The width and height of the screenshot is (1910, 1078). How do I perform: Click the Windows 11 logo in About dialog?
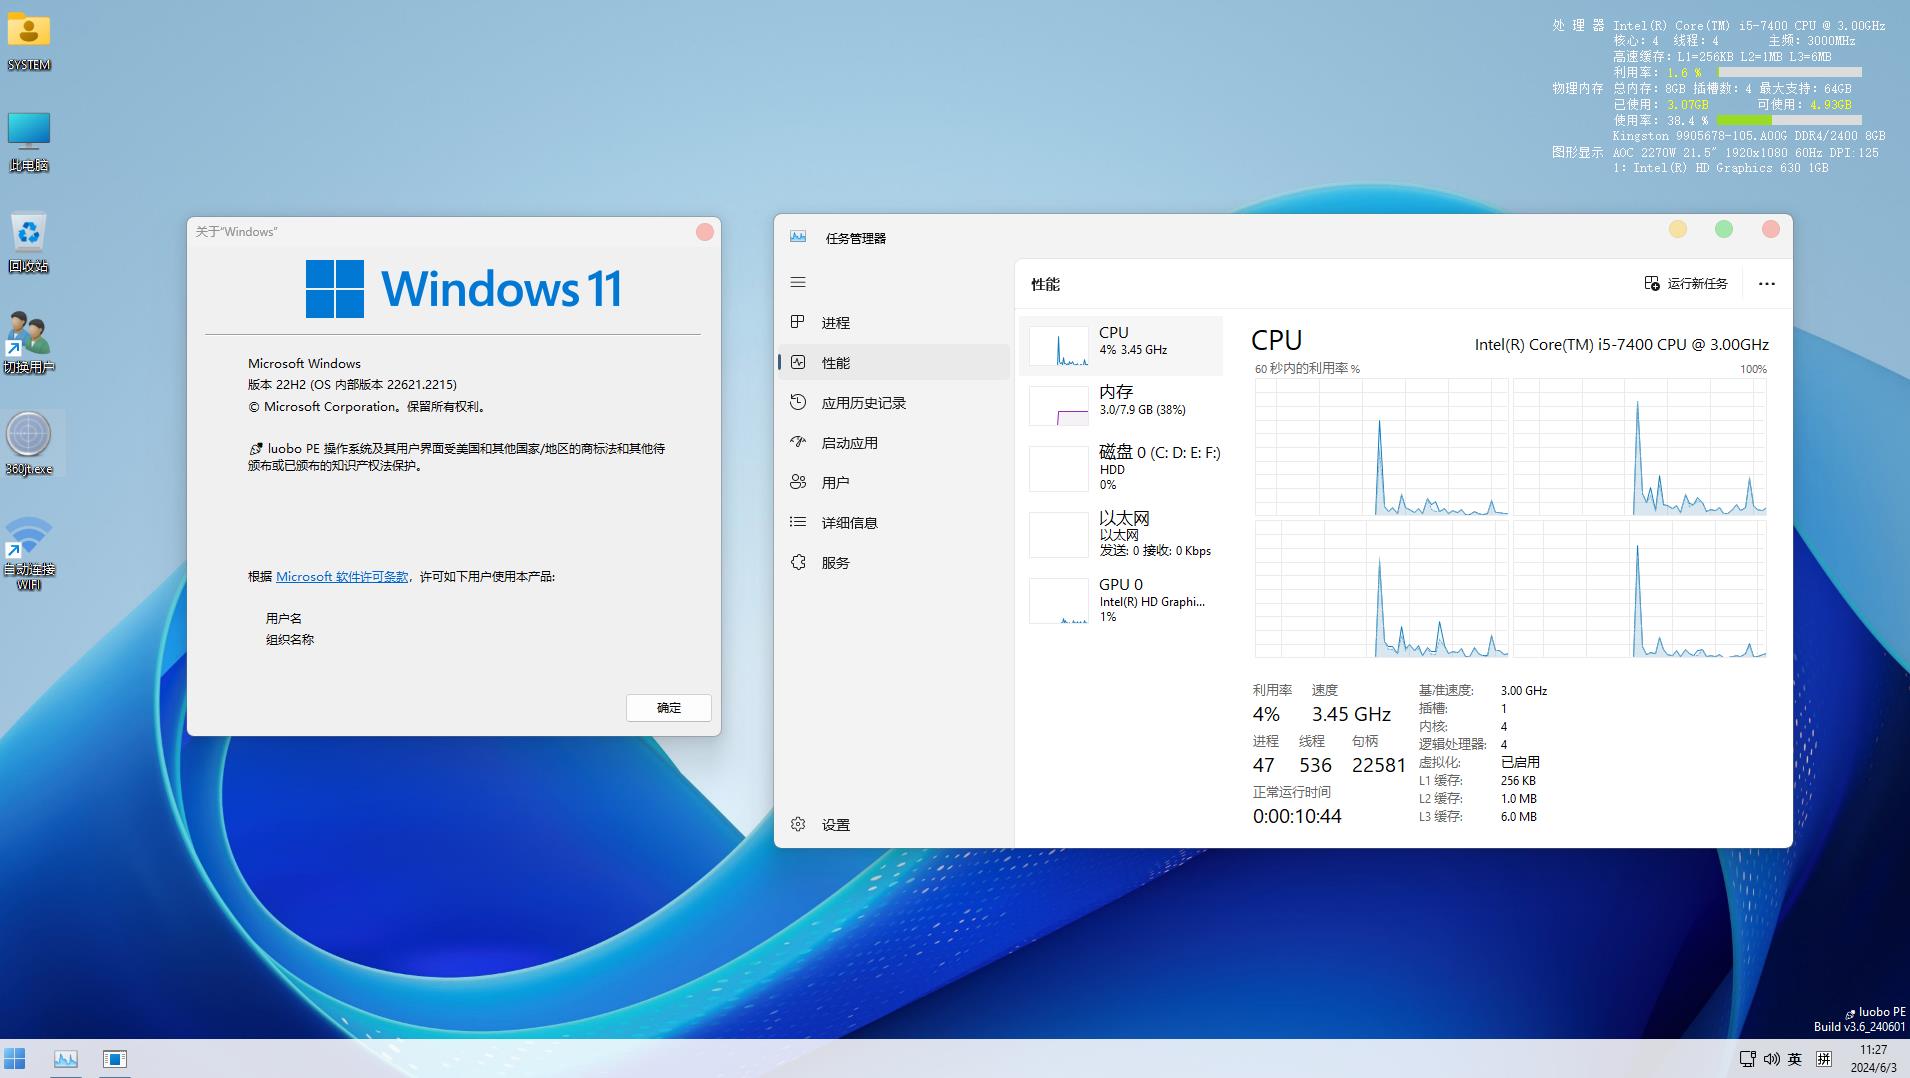click(463, 289)
